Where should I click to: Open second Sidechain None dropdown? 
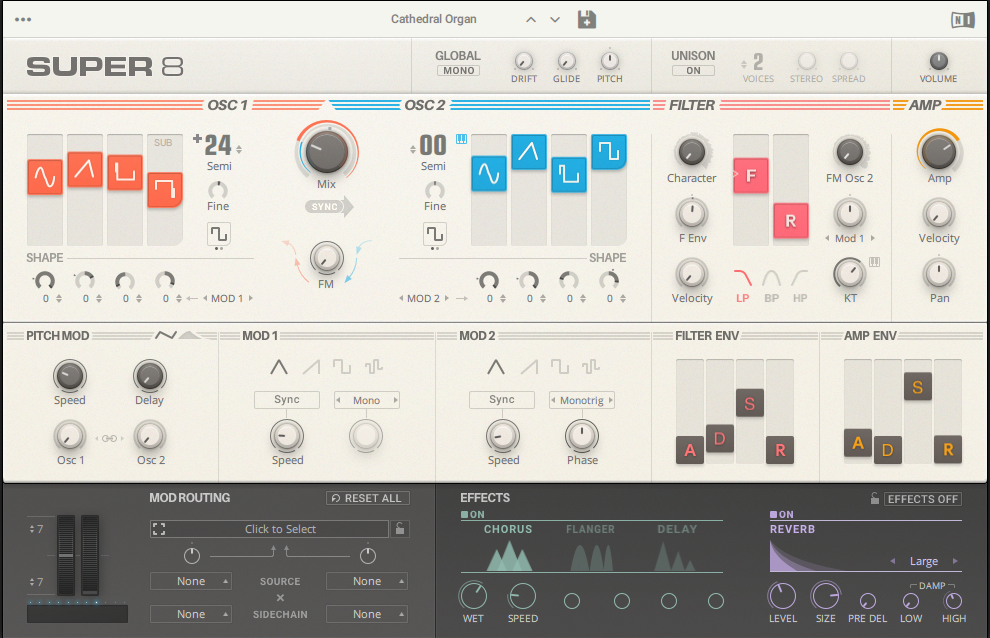click(x=367, y=614)
